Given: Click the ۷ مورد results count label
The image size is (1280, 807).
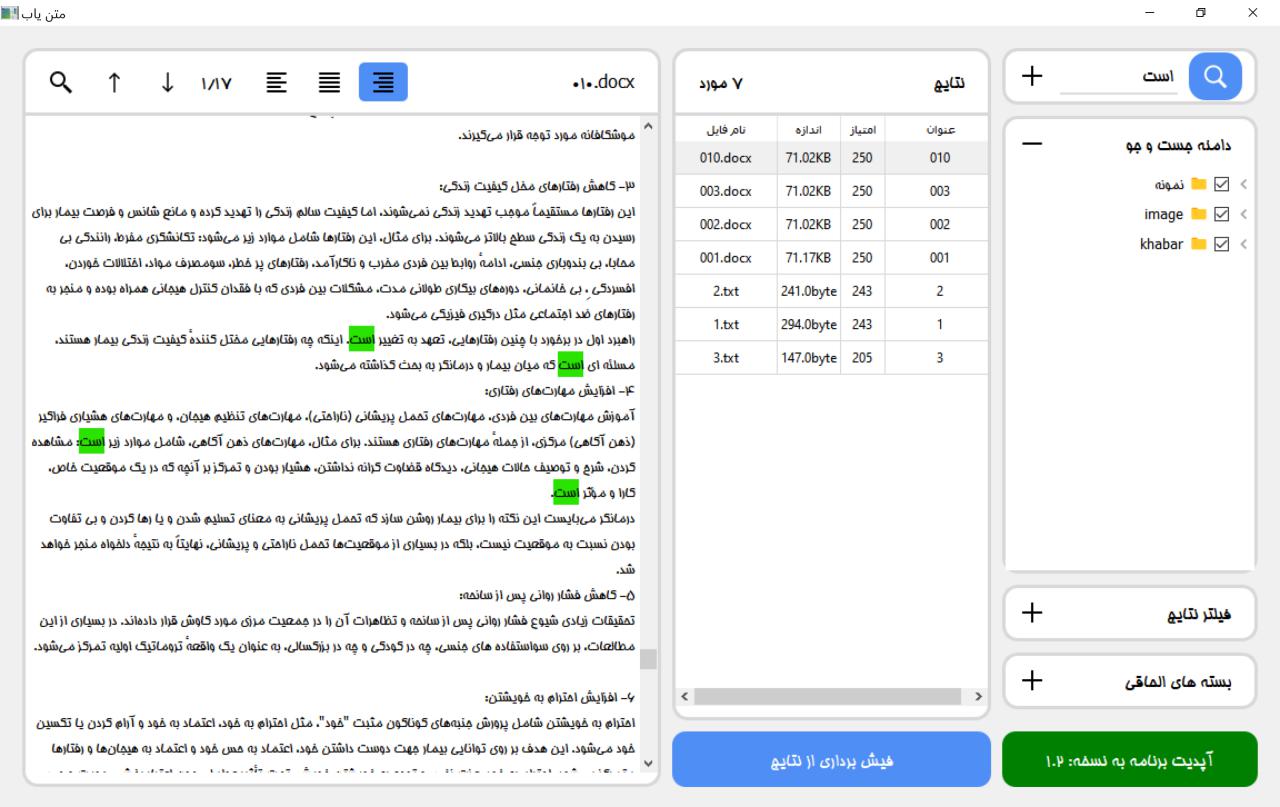Looking at the screenshot, I should click(720, 84).
